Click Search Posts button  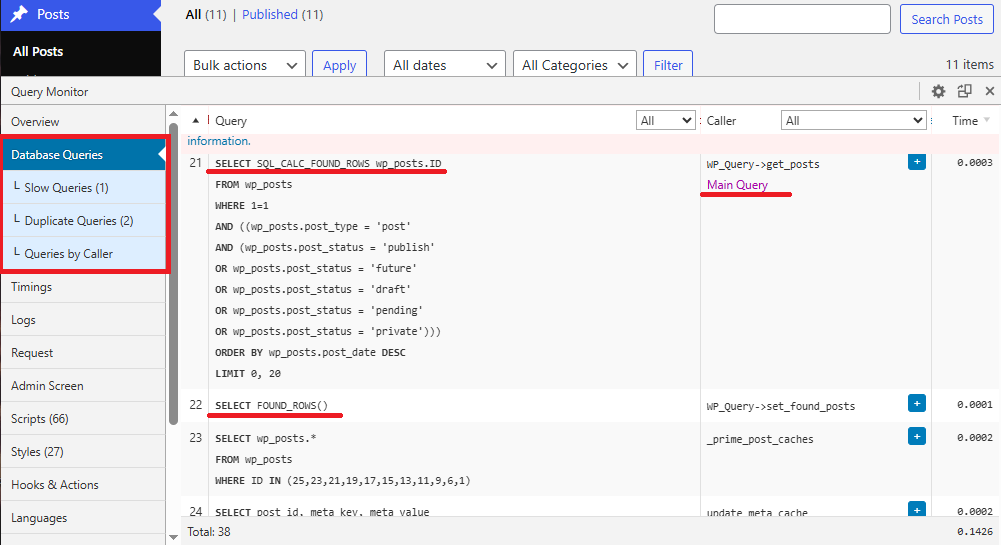pyautogui.click(x=947, y=19)
